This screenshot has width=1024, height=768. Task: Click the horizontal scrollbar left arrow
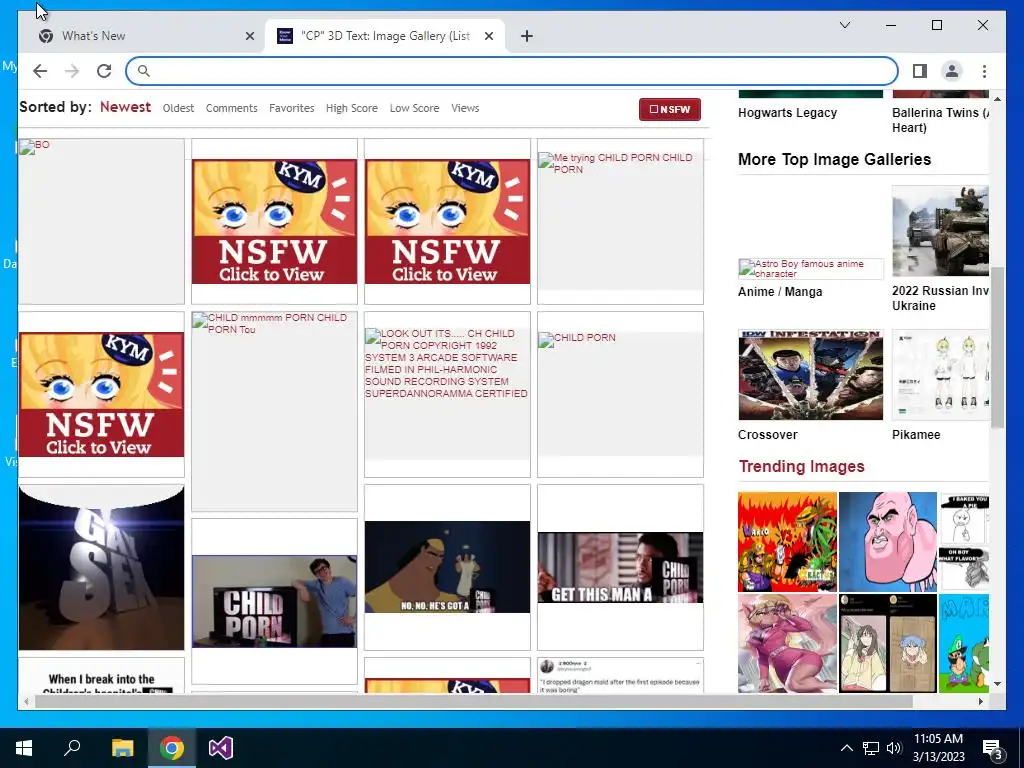tap(26, 701)
